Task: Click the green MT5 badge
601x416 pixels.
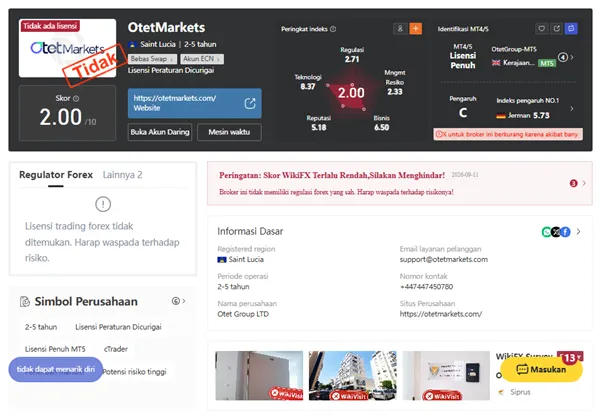Action: (x=547, y=63)
